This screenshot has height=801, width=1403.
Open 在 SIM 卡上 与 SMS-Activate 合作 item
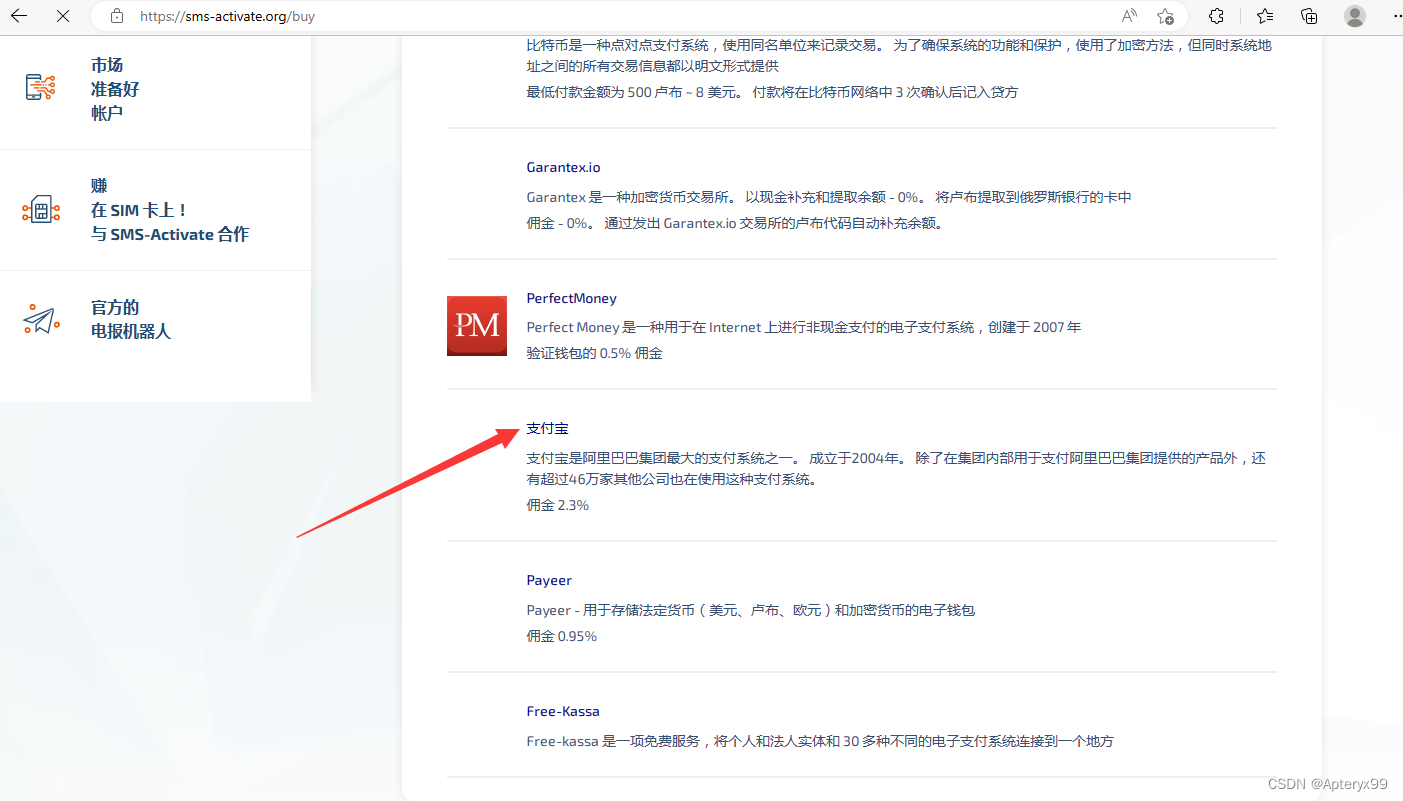155,210
